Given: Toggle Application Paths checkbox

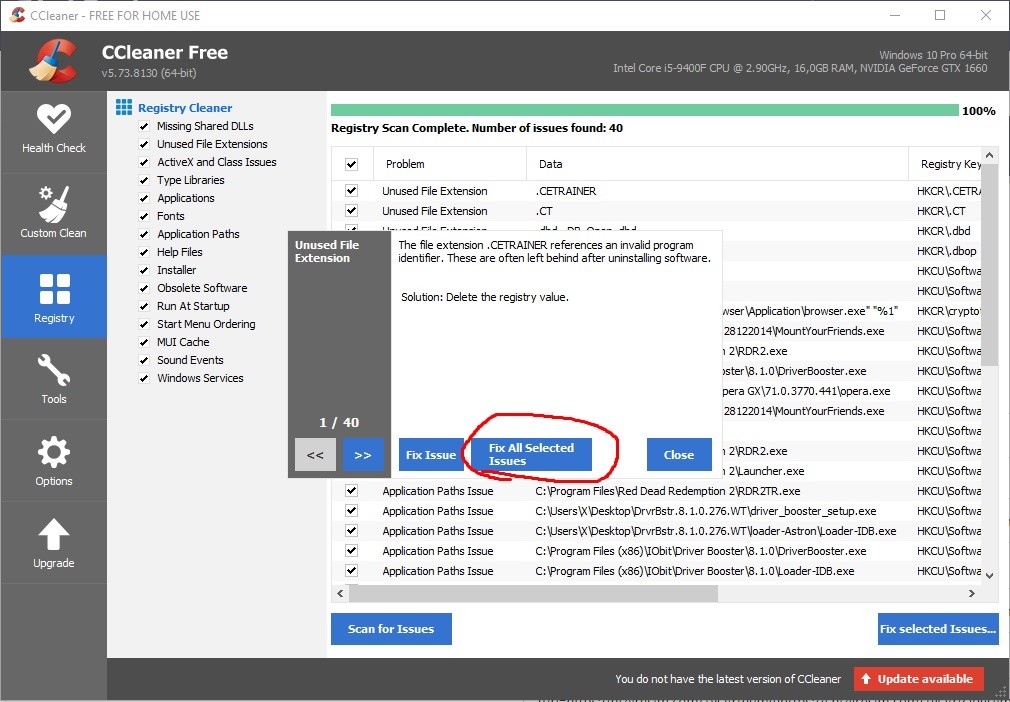Looking at the screenshot, I should click(144, 234).
